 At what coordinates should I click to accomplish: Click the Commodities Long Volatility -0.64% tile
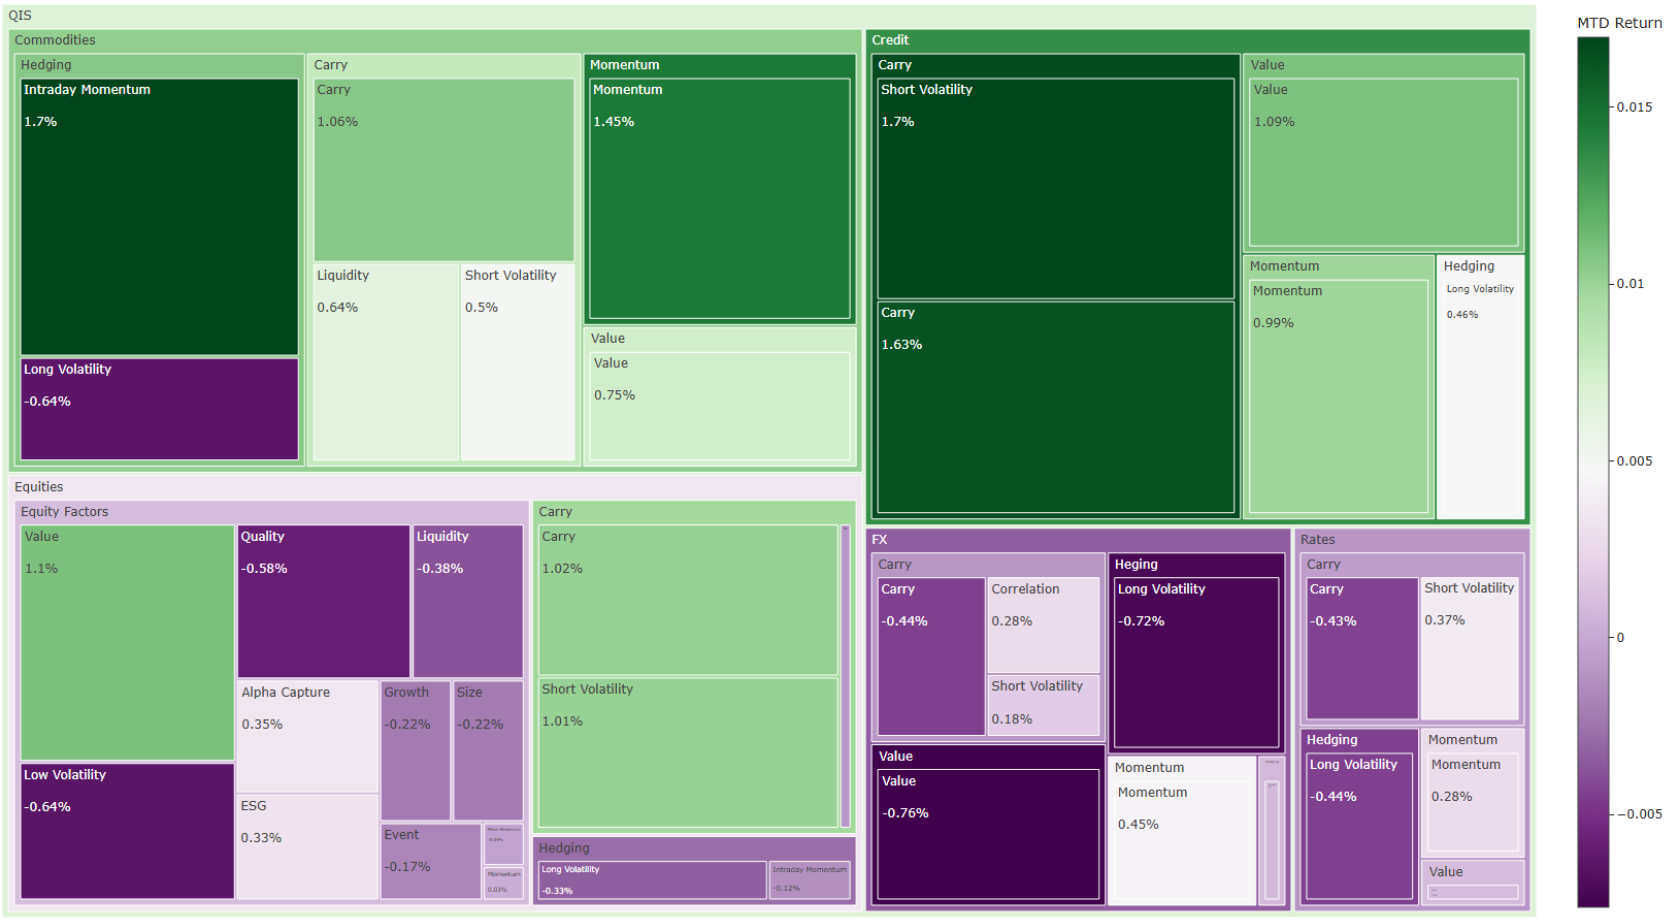click(159, 409)
